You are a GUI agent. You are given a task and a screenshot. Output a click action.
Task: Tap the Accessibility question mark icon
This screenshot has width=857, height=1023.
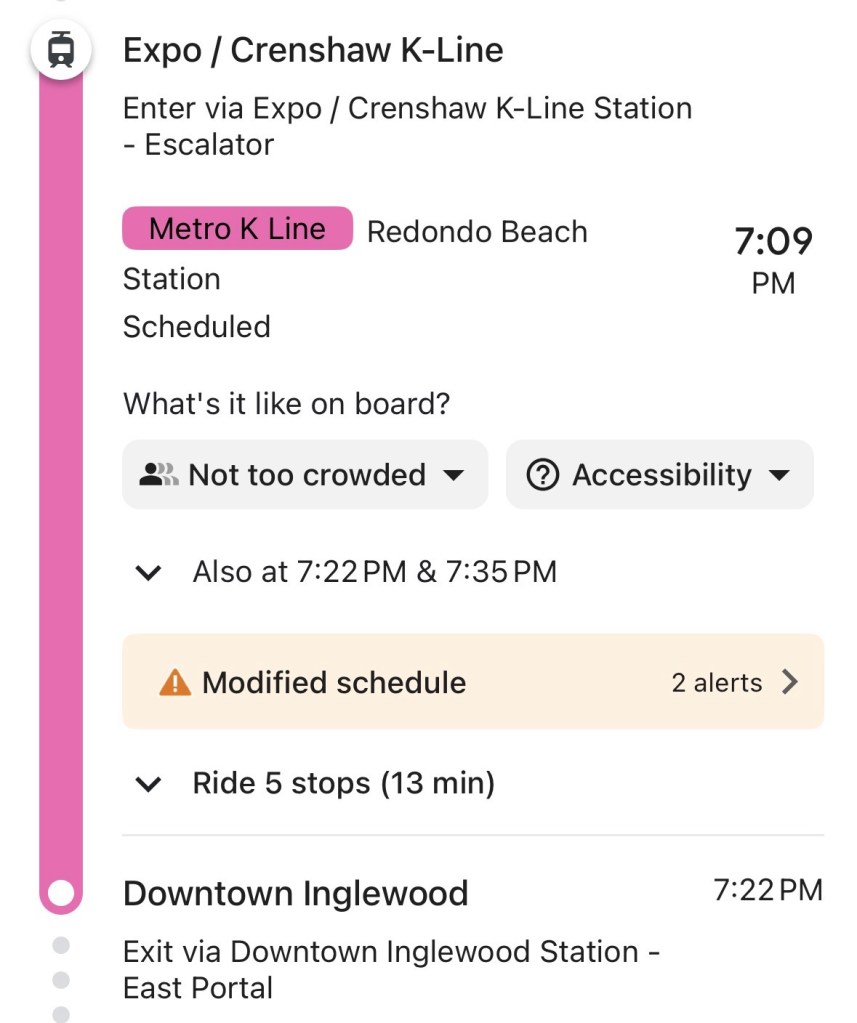542,475
